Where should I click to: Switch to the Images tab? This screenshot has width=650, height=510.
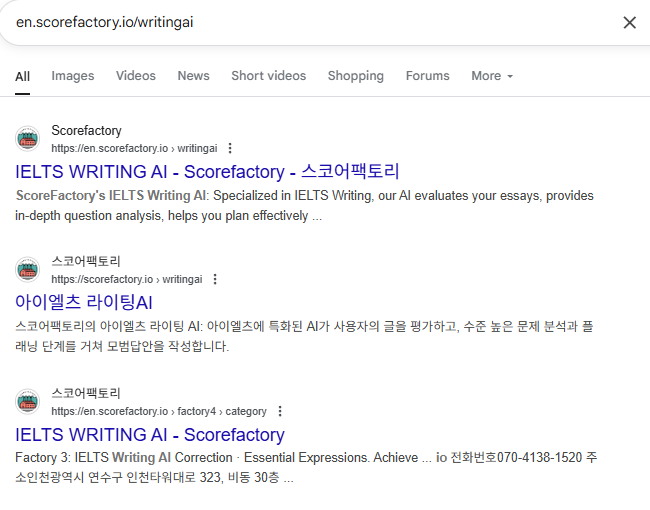click(73, 76)
